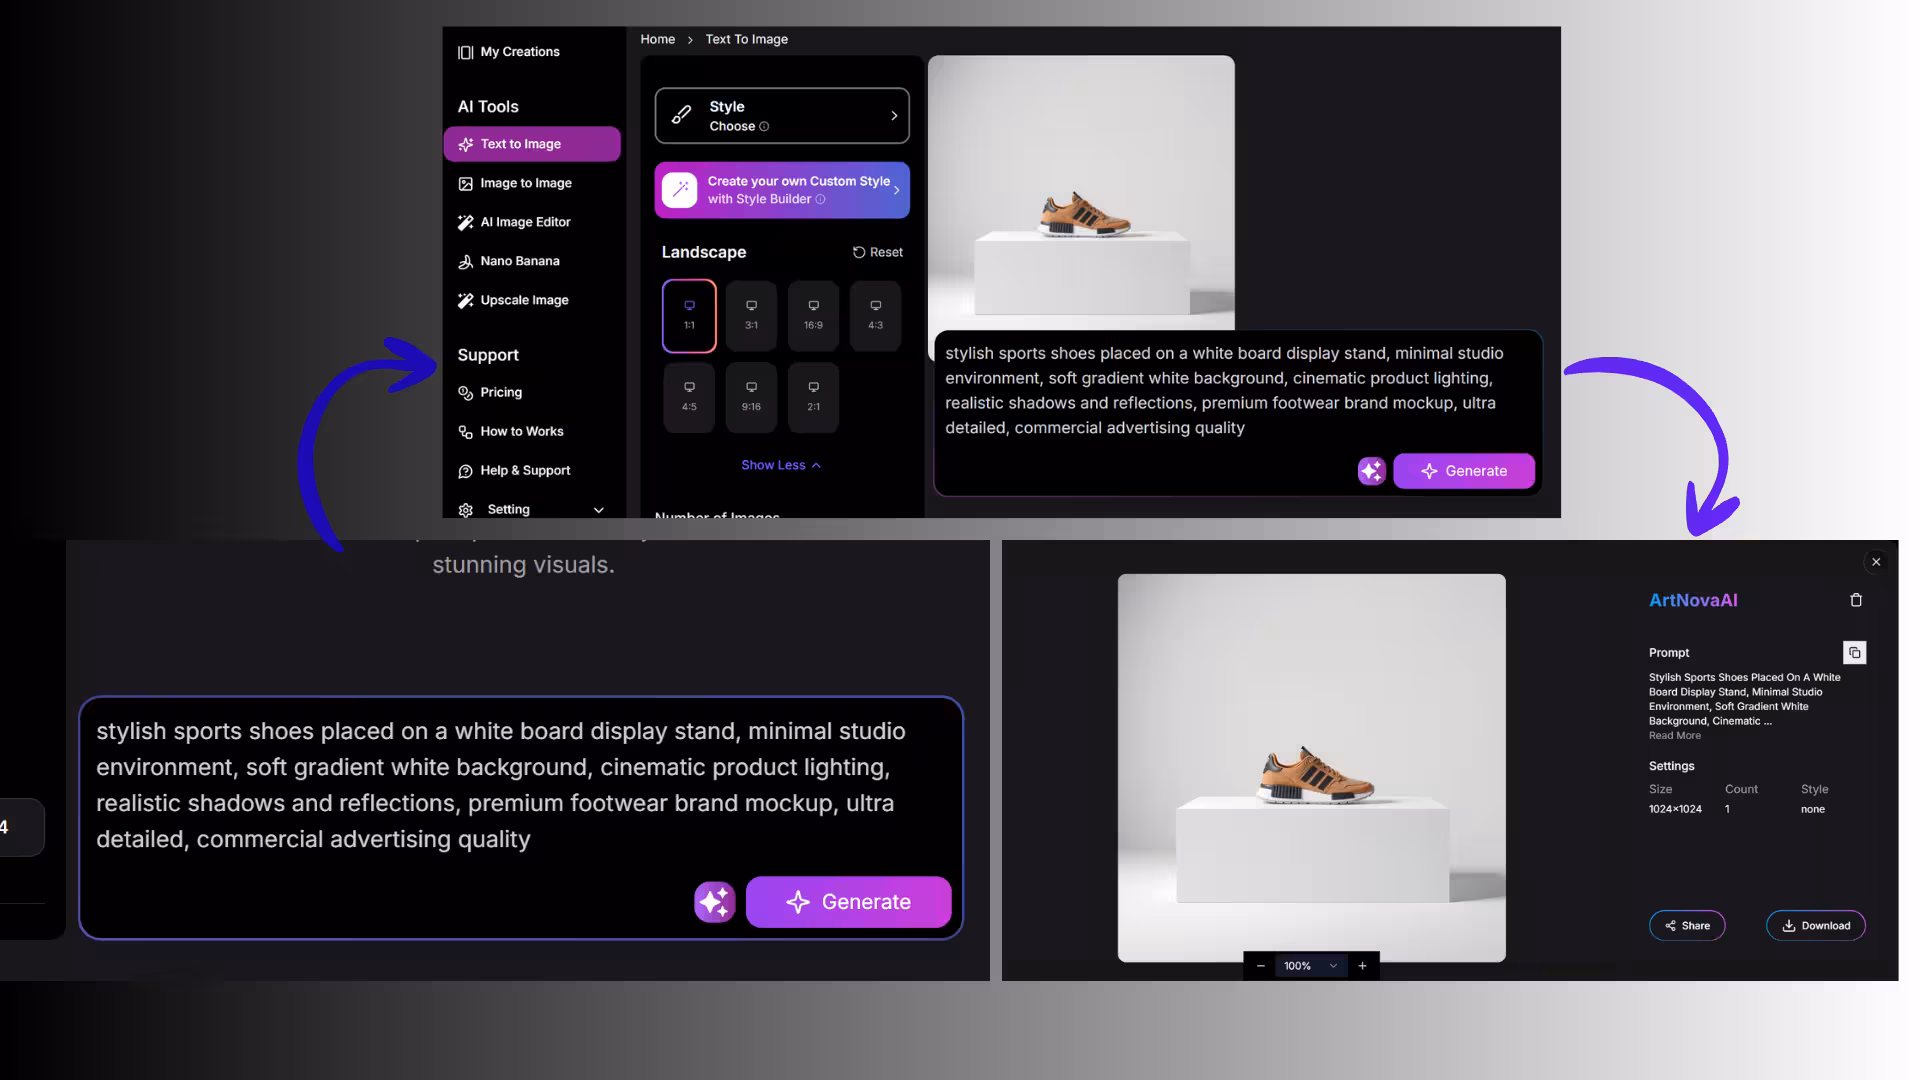The width and height of the screenshot is (1920, 1080).
Task: Open Help & Support
Action: point(525,470)
